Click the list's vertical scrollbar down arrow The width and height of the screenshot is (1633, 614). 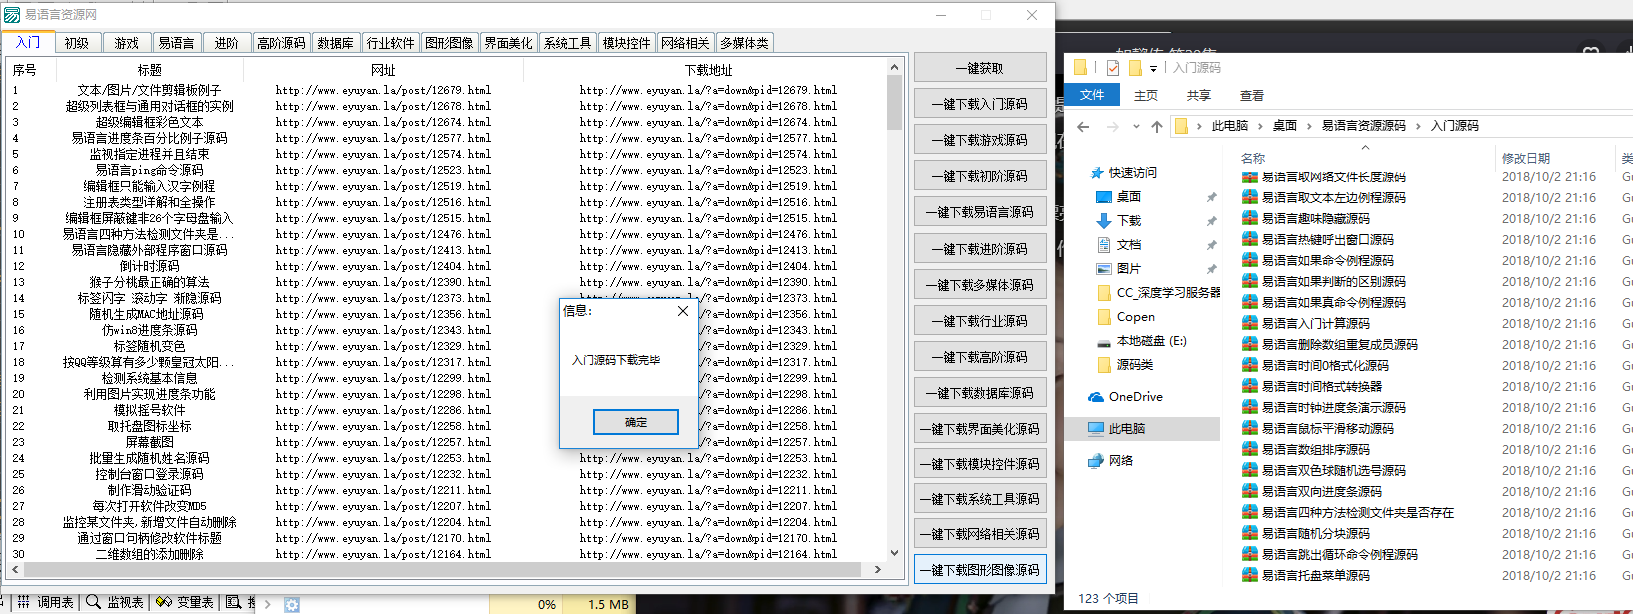pos(894,552)
